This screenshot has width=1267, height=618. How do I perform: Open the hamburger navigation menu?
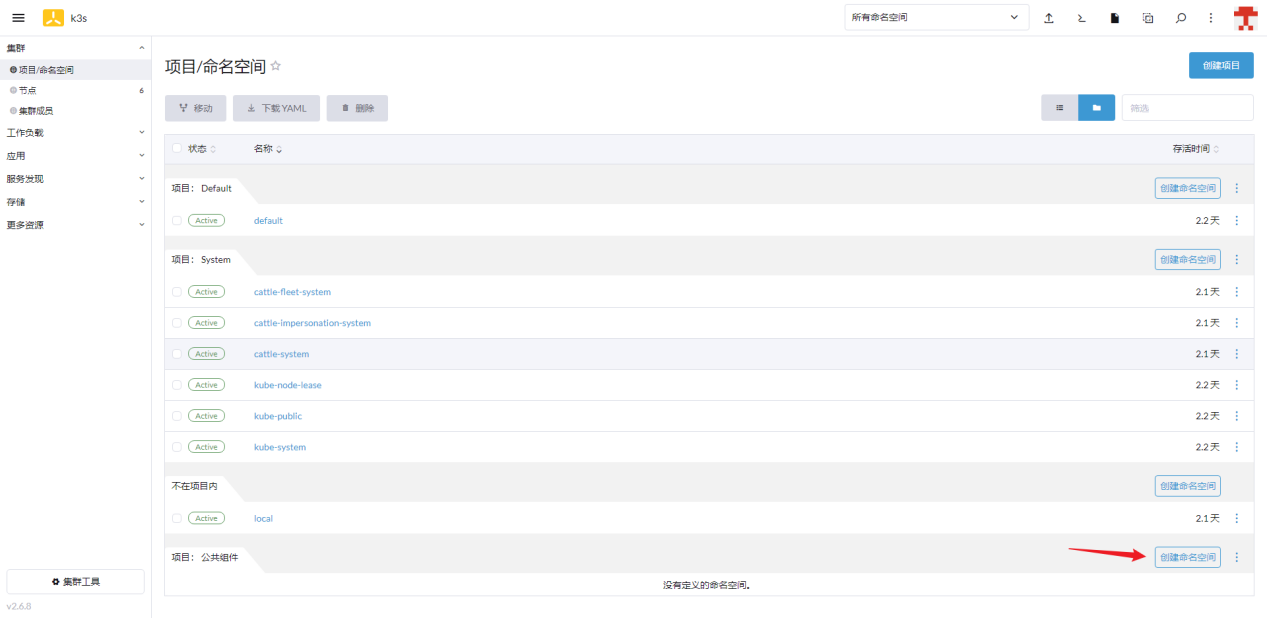point(18,18)
